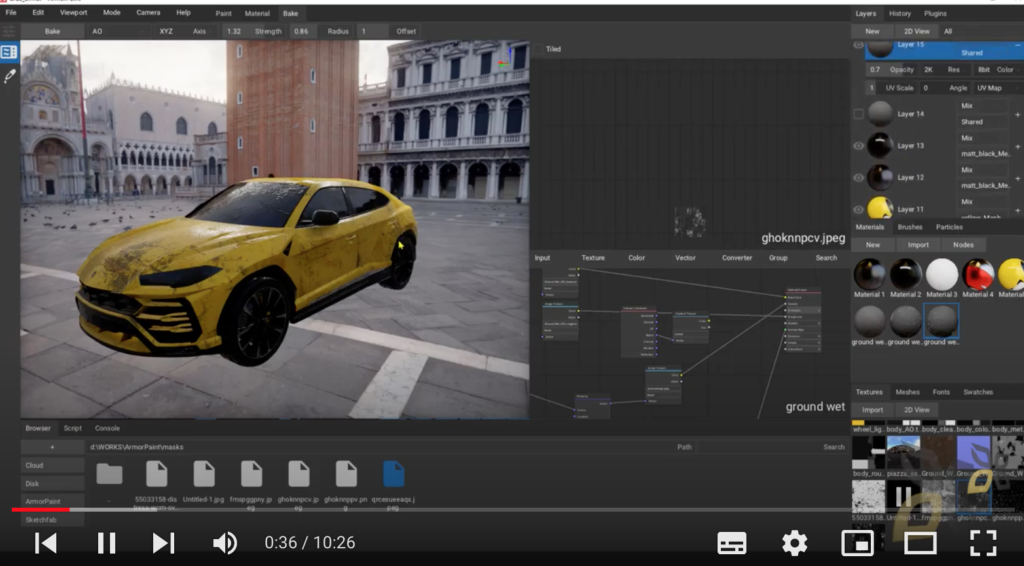Toggle video subtitles captions
Screen dimensions: 1024x566
coord(732,542)
